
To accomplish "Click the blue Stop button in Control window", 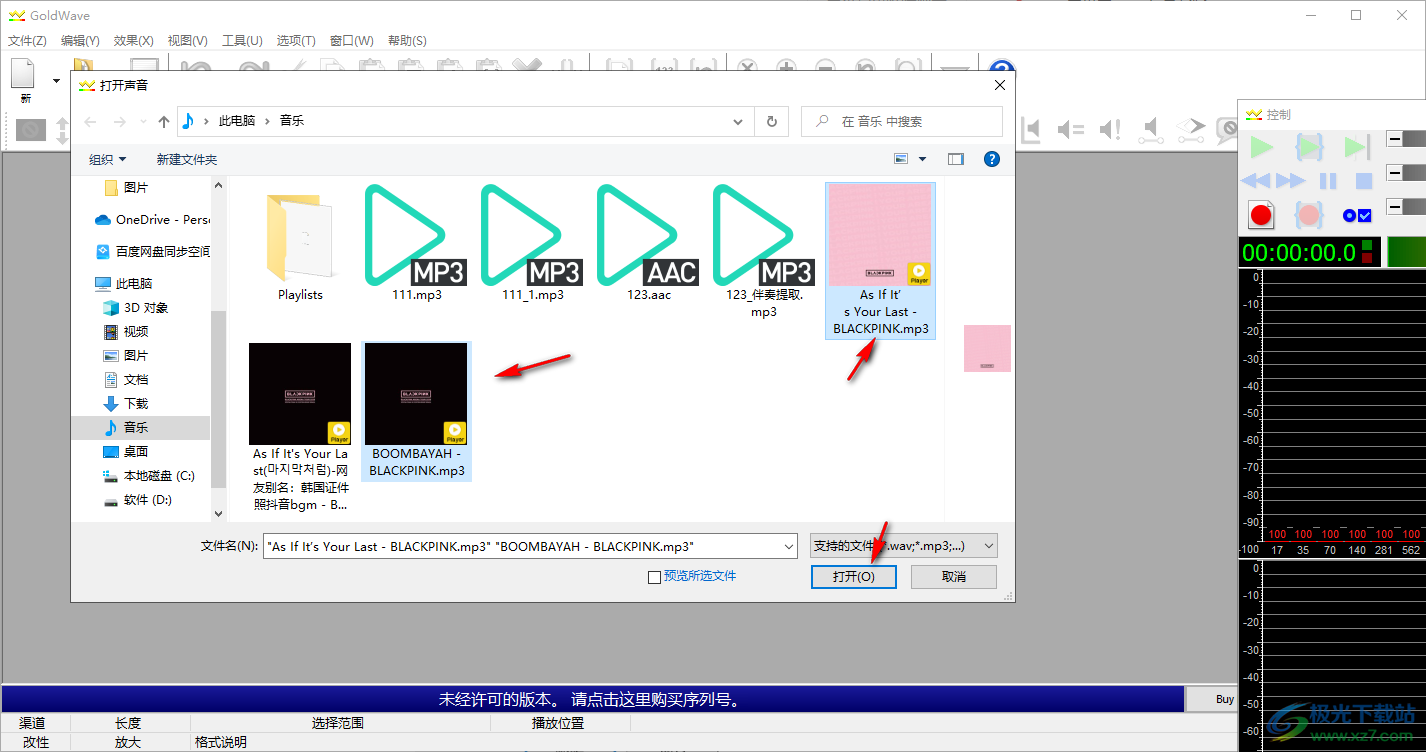I will coord(1363,181).
